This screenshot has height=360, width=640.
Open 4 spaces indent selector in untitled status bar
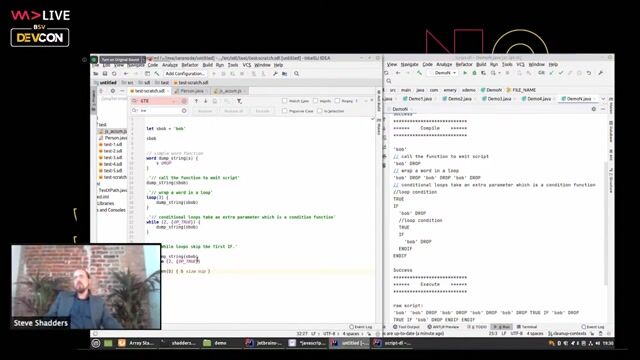coord(352,333)
